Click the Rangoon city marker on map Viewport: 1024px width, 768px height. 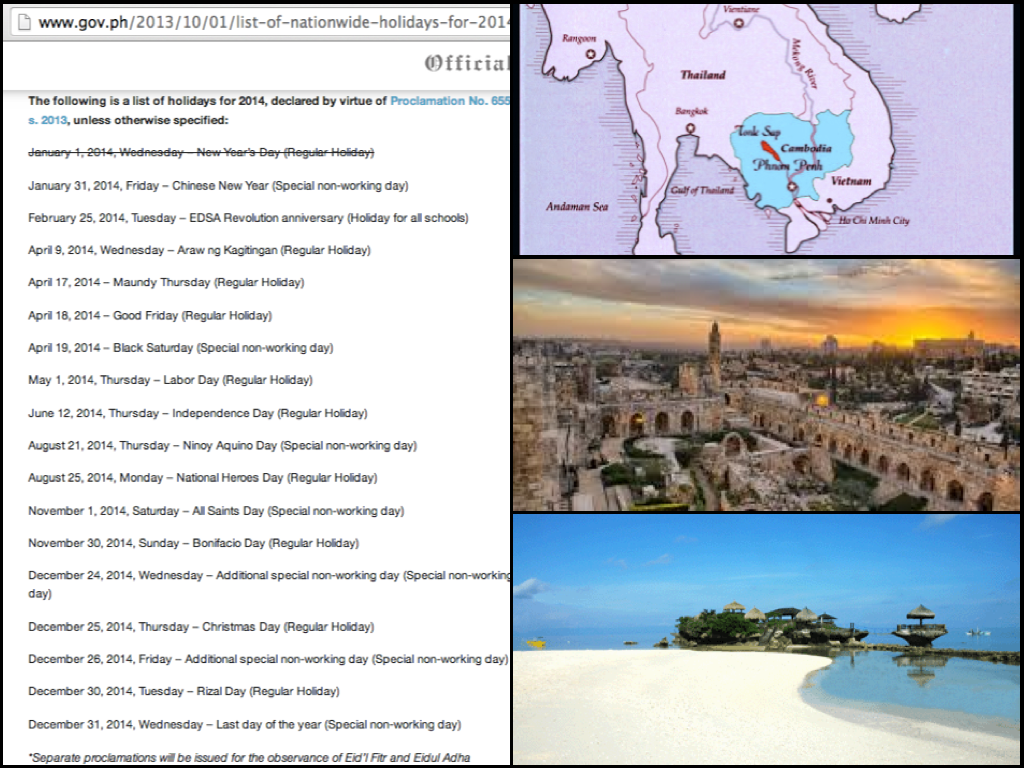(x=591, y=52)
